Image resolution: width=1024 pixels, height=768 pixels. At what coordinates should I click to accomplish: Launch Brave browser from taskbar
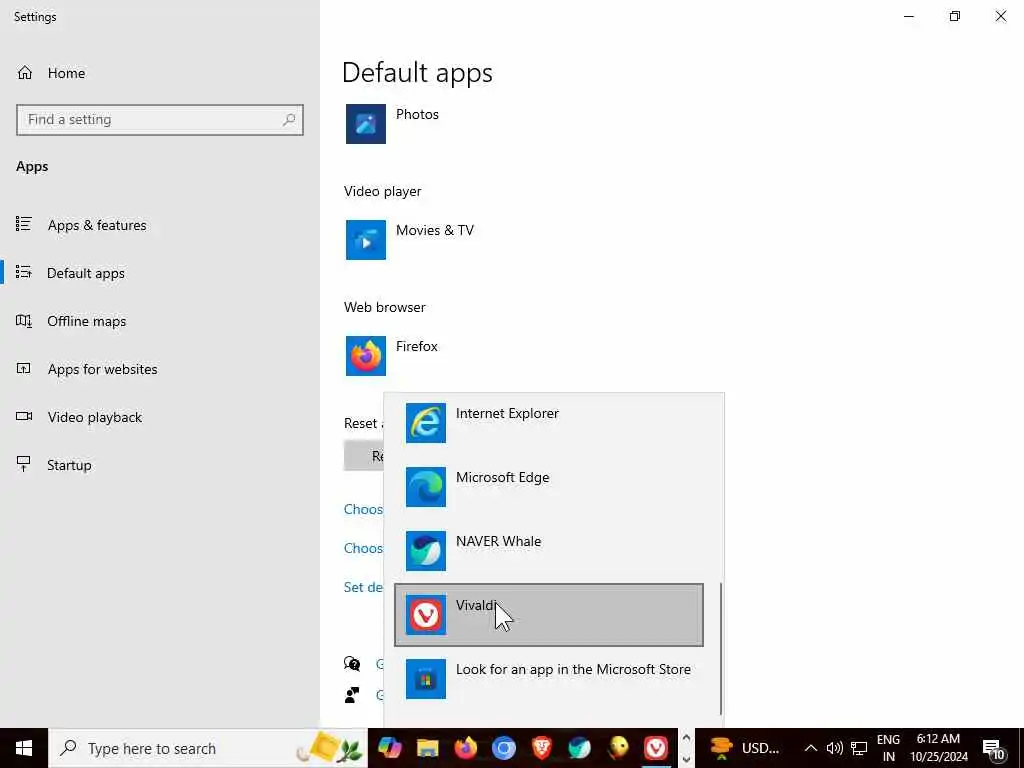pos(541,748)
